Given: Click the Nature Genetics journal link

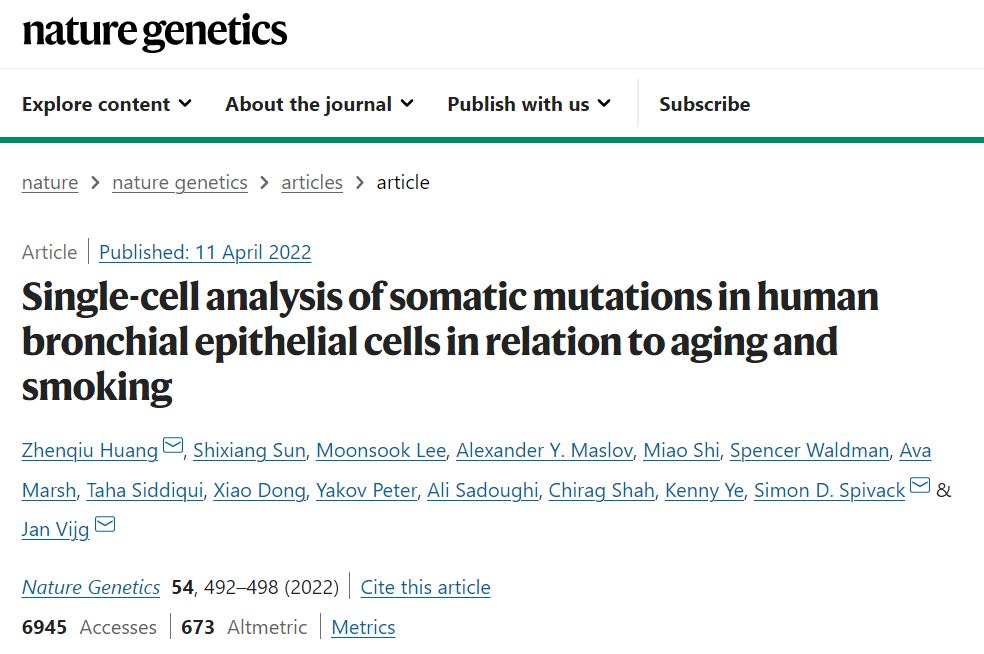Looking at the screenshot, I should tap(91, 587).
